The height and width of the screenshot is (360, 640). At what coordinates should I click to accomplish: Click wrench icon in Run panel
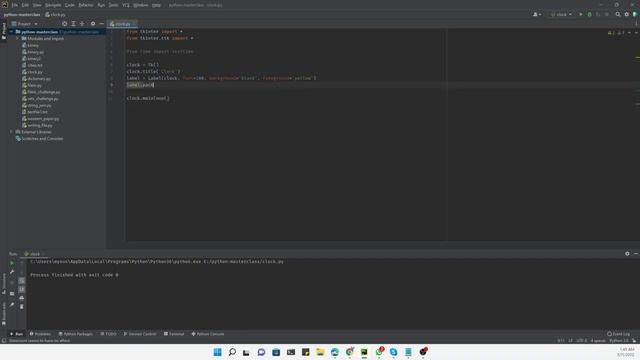[x=12, y=272]
